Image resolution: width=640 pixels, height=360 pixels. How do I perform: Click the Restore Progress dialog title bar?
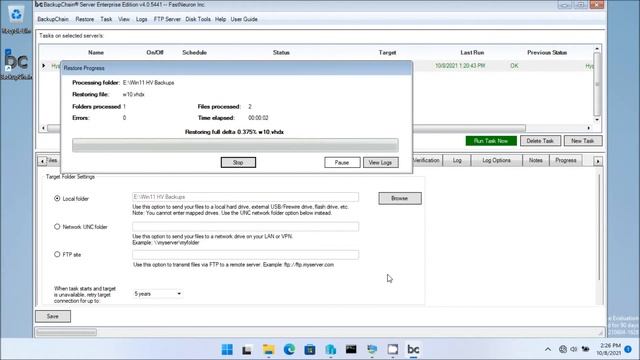tap(236, 68)
